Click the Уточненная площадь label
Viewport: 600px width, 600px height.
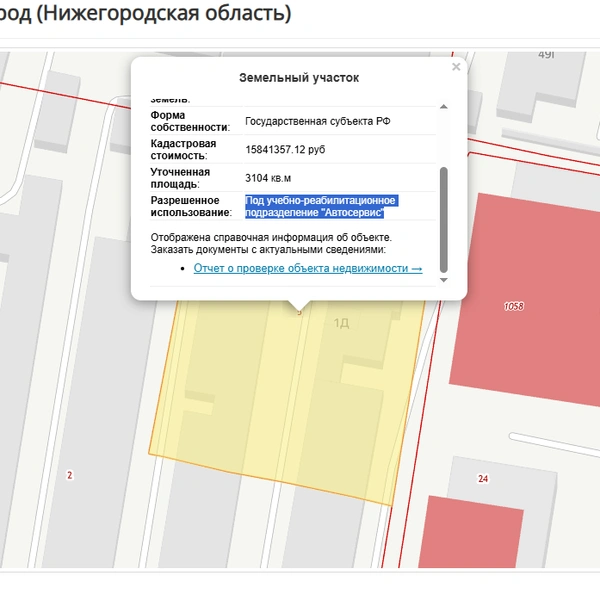click(x=180, y=178)
